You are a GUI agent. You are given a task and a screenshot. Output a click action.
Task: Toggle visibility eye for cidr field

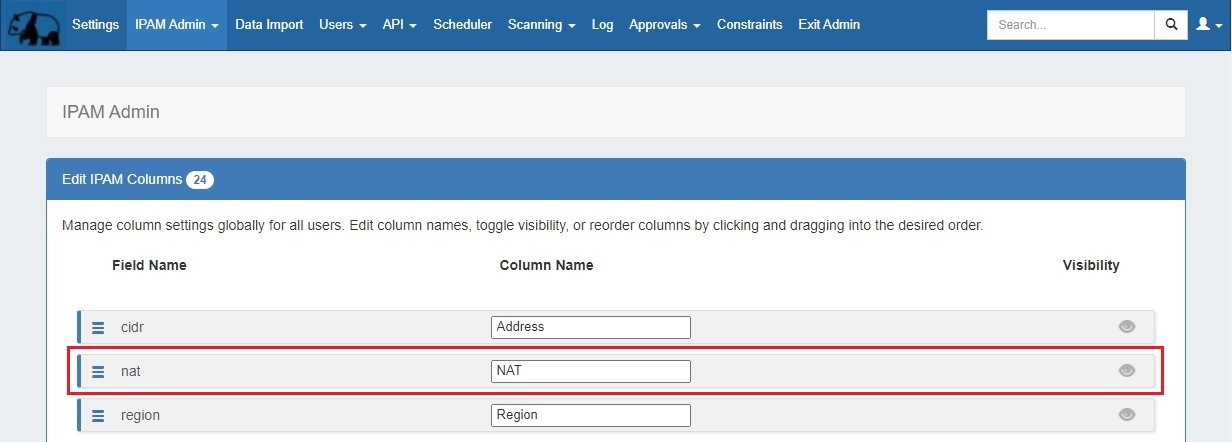[x=1126, y=327]
